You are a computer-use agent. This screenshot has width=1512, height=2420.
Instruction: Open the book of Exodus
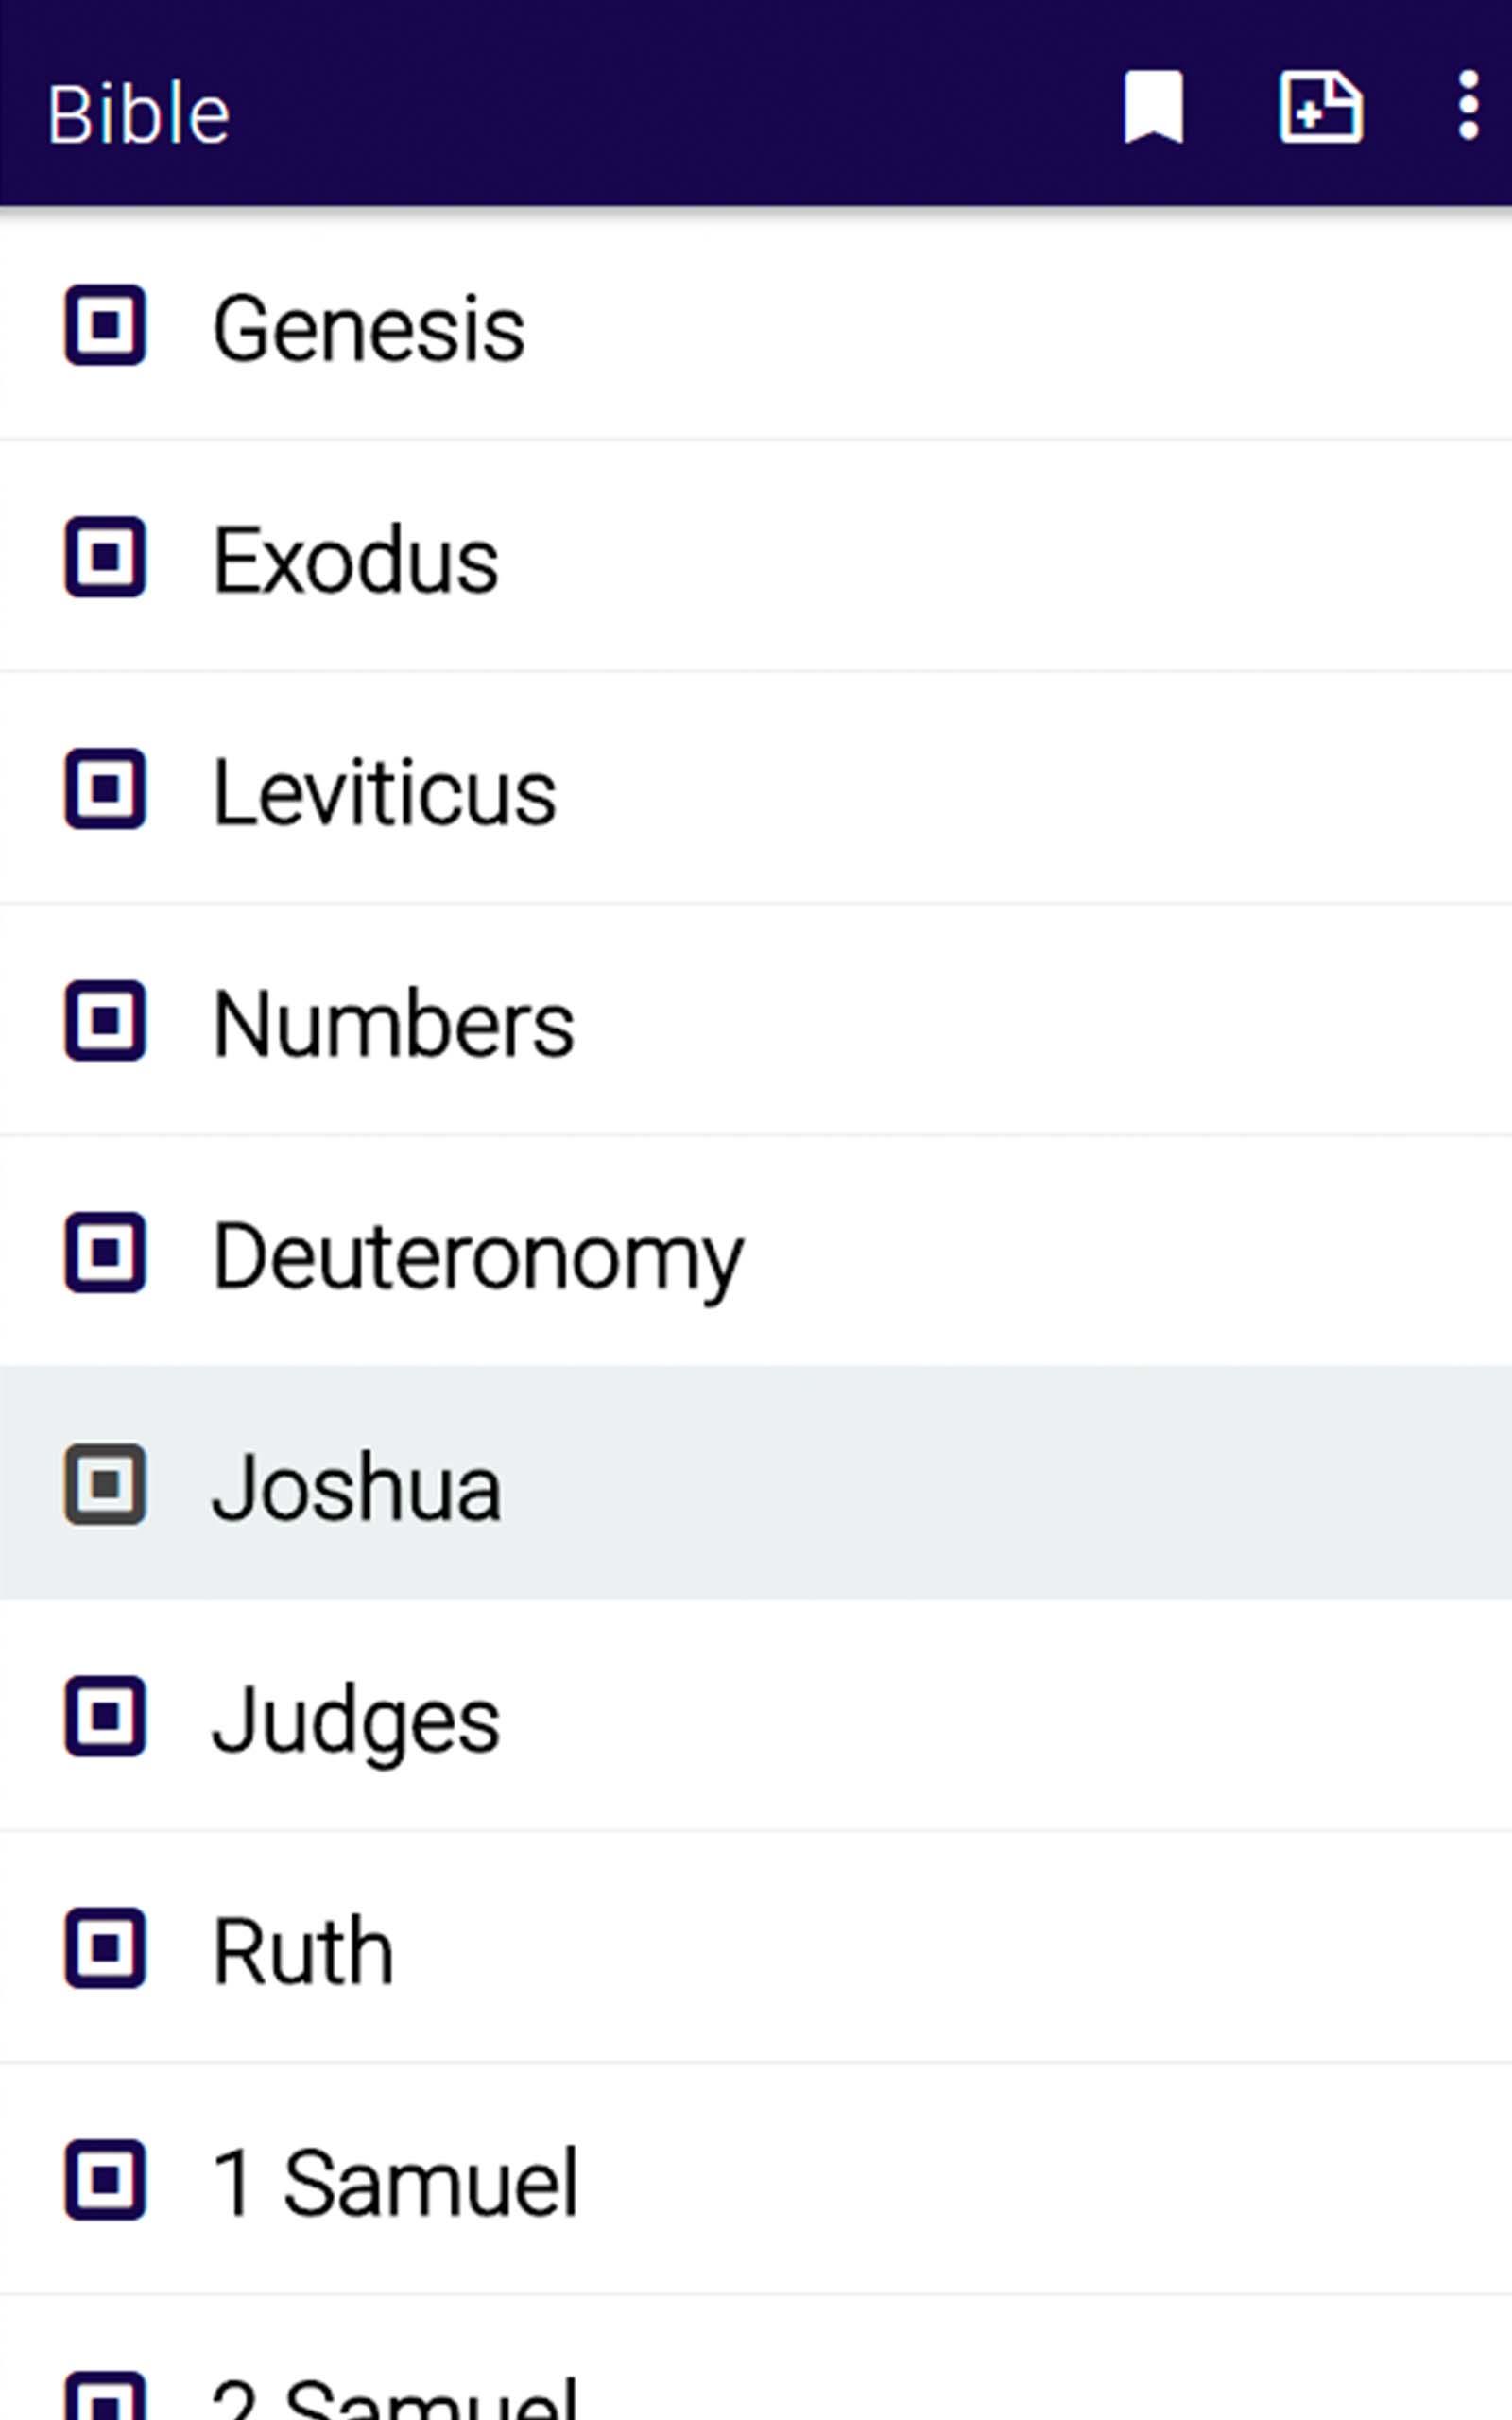756,556
